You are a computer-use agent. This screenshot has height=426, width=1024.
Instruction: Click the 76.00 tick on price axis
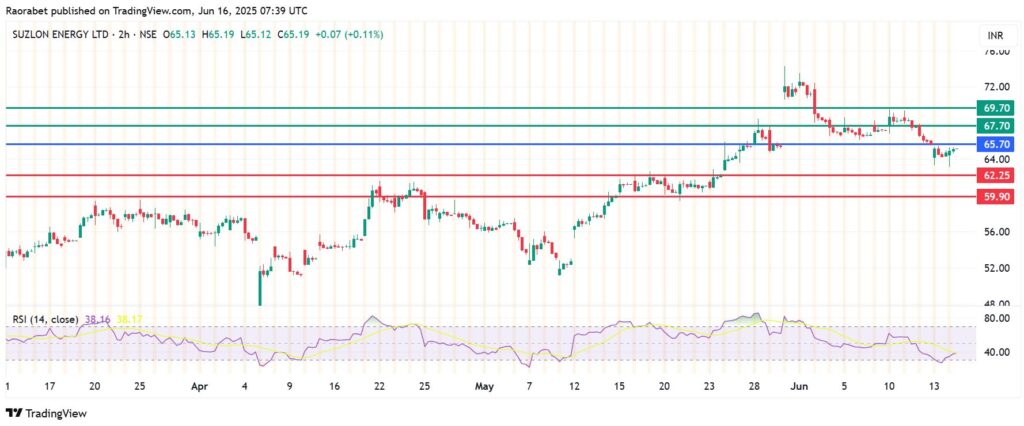994,52
